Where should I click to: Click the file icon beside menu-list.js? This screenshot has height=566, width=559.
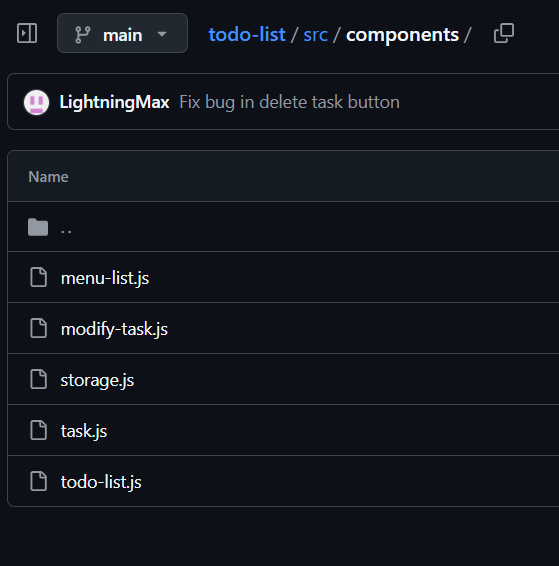point(38,277)
